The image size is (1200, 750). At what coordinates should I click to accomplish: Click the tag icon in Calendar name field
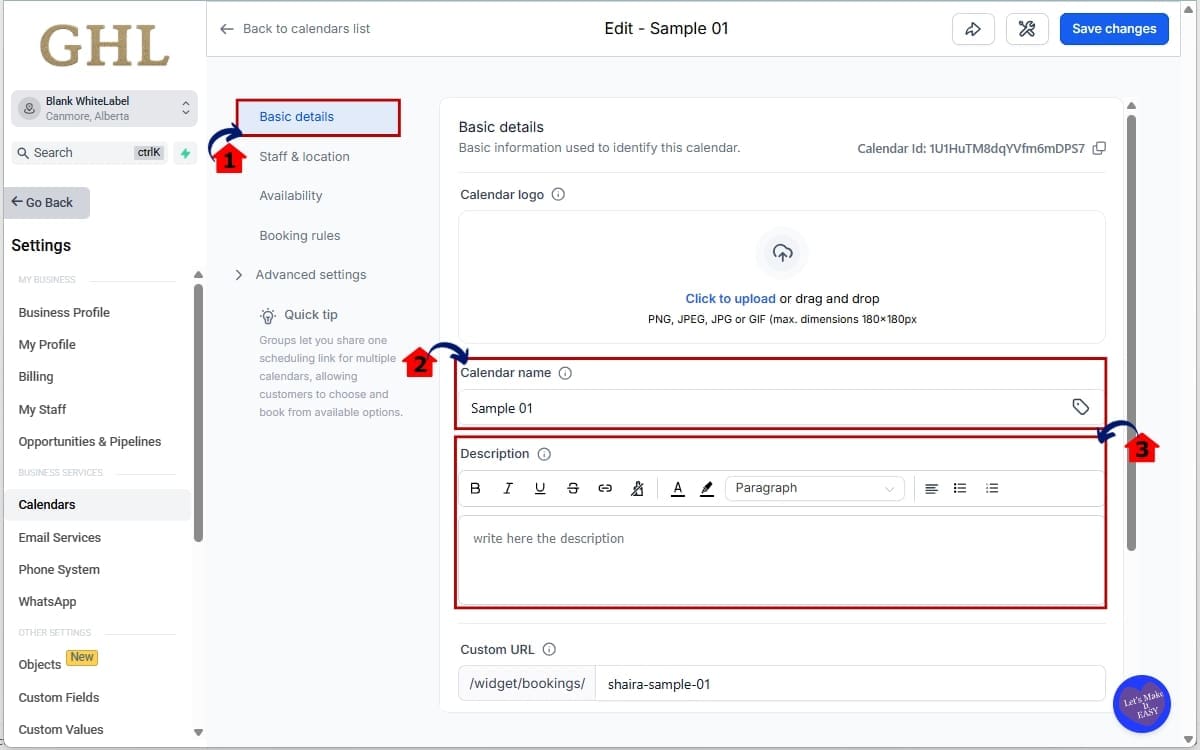pyautogui.click(x=1081, y=407)
